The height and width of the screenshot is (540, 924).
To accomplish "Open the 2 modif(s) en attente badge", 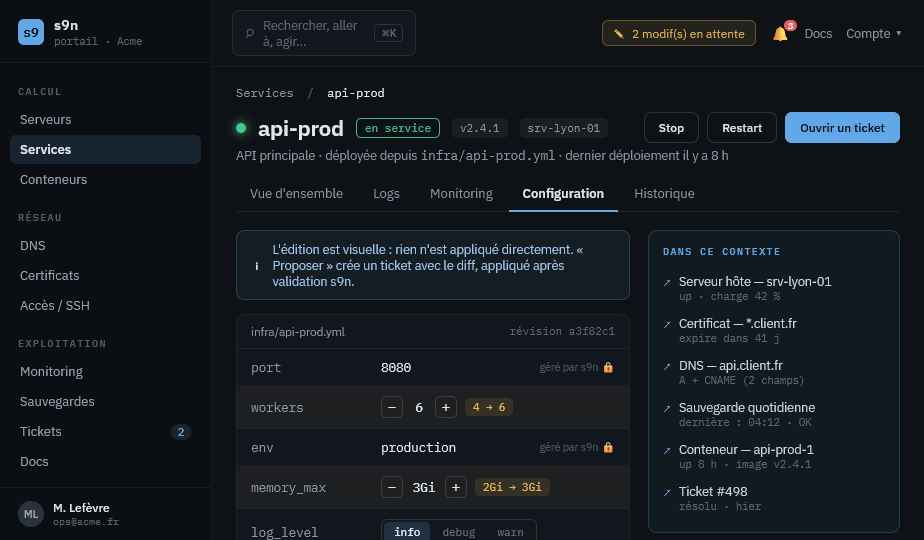I will 679,34.
